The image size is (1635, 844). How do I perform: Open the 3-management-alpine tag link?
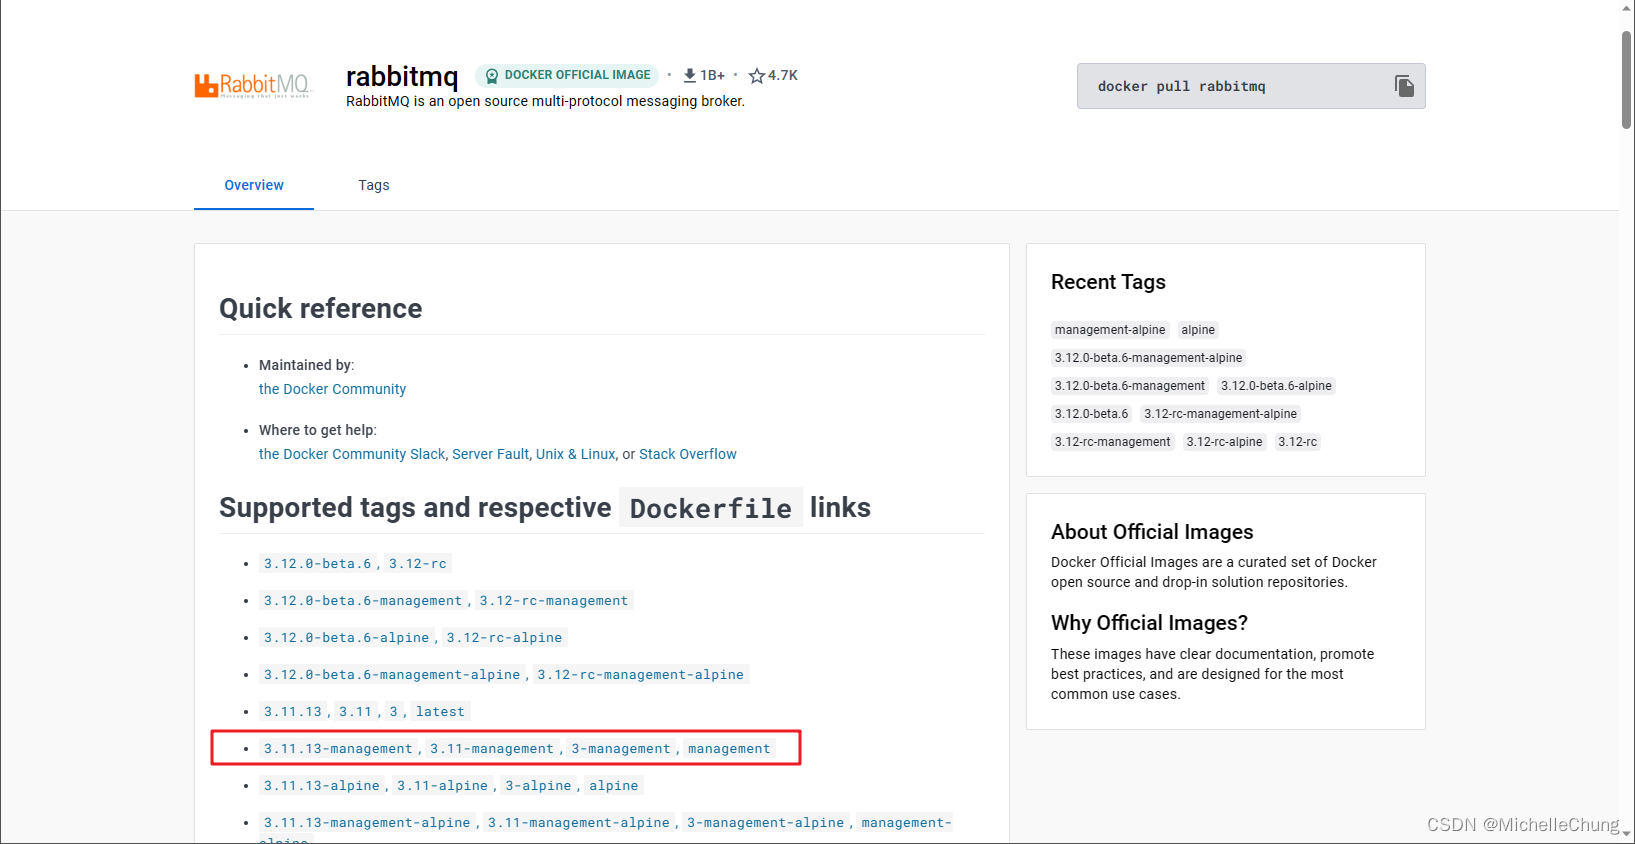766,823
